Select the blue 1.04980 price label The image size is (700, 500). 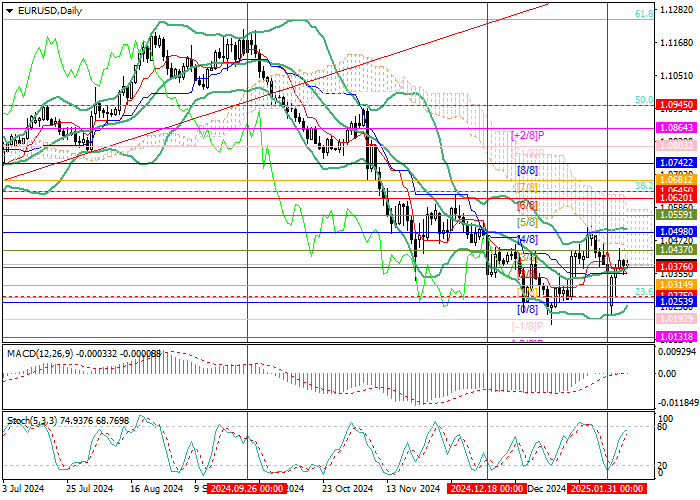[x=677, y=231]
